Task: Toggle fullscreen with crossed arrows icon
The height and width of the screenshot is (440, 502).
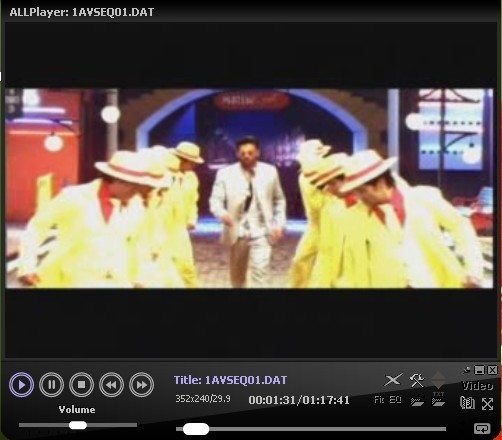Action: pyautogui.click(x=487, y=404)
